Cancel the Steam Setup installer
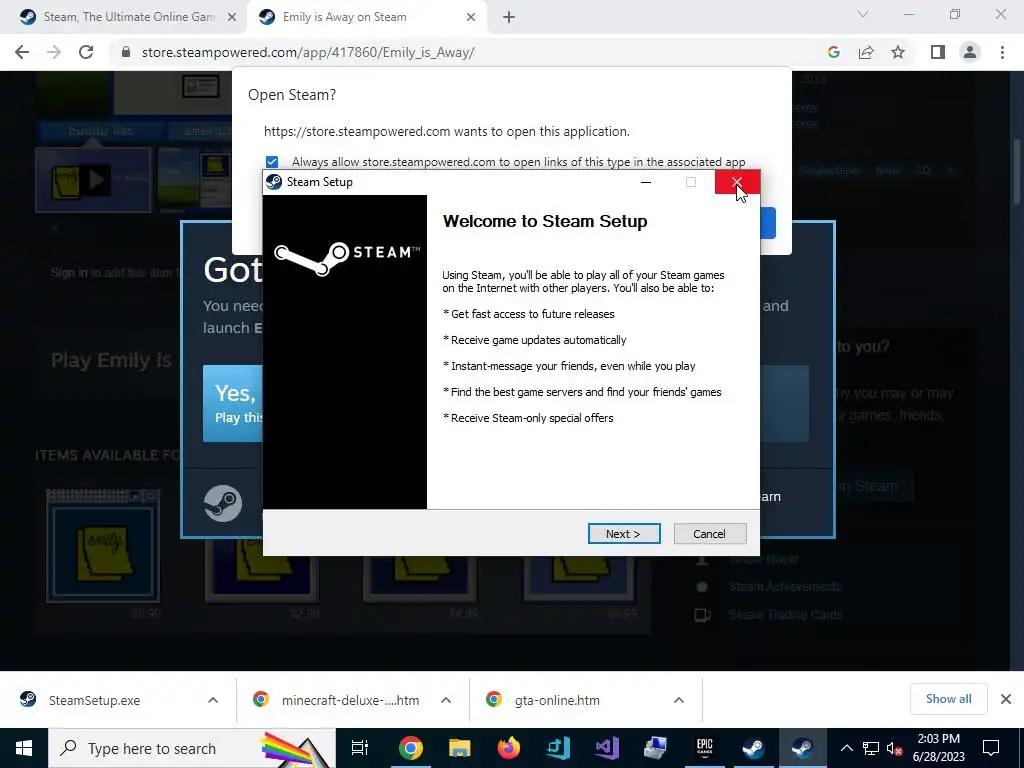 tap(710, 534)
